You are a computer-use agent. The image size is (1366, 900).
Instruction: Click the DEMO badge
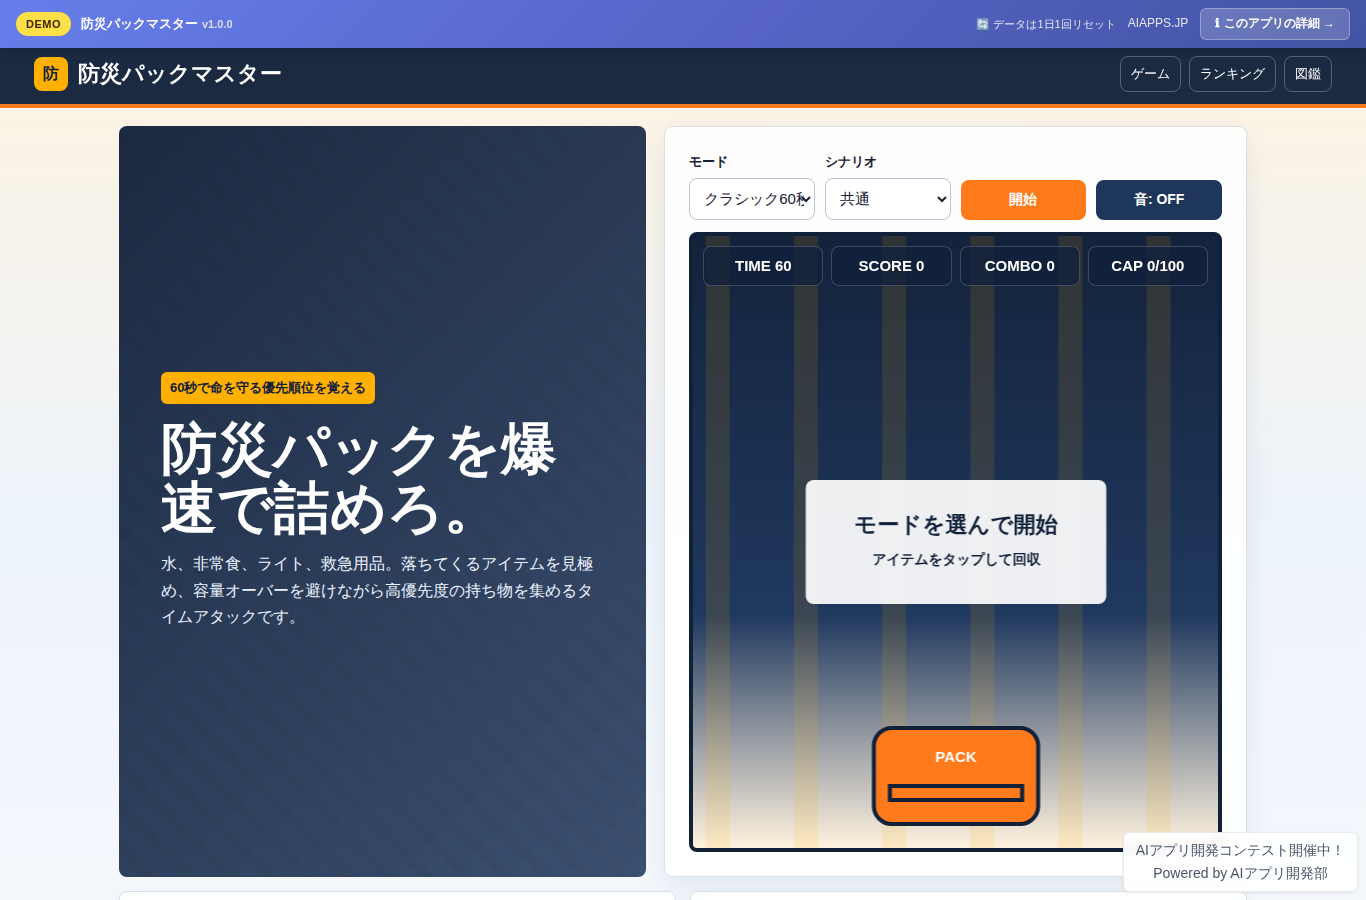(43, 24)
